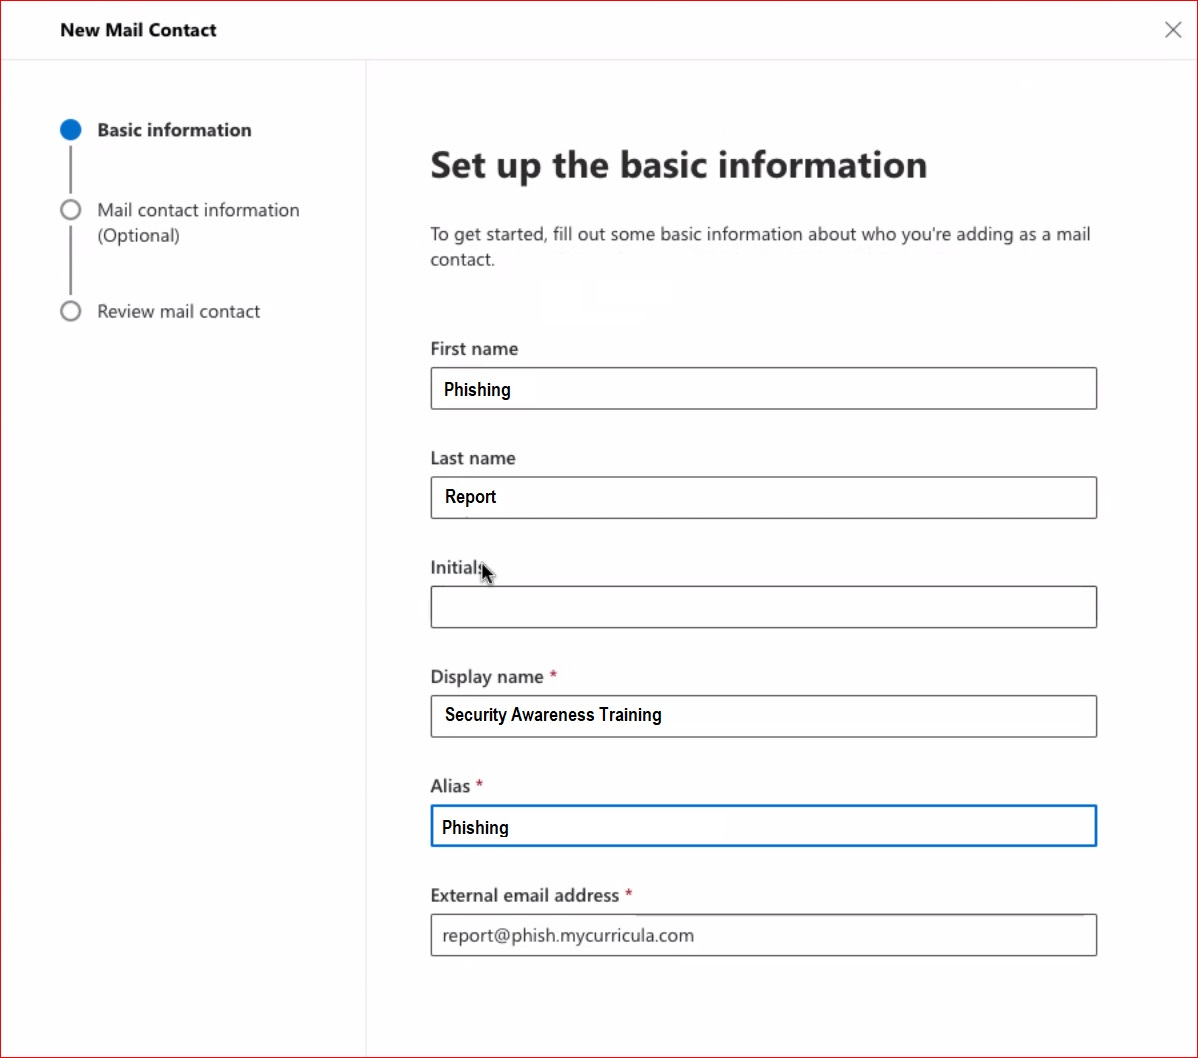Select the Review mail contact step circle

(70, 312)
